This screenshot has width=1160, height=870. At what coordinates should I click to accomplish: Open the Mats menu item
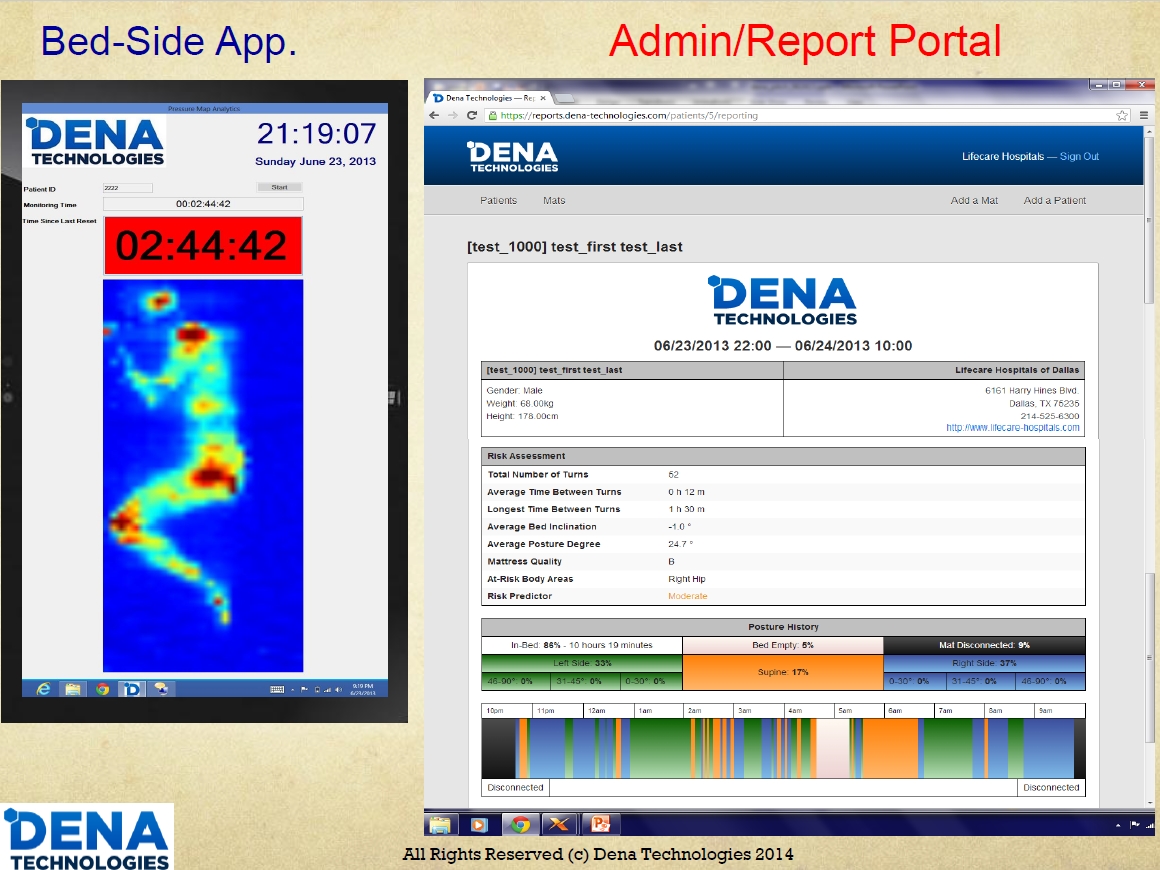click(x=554, y=200)
